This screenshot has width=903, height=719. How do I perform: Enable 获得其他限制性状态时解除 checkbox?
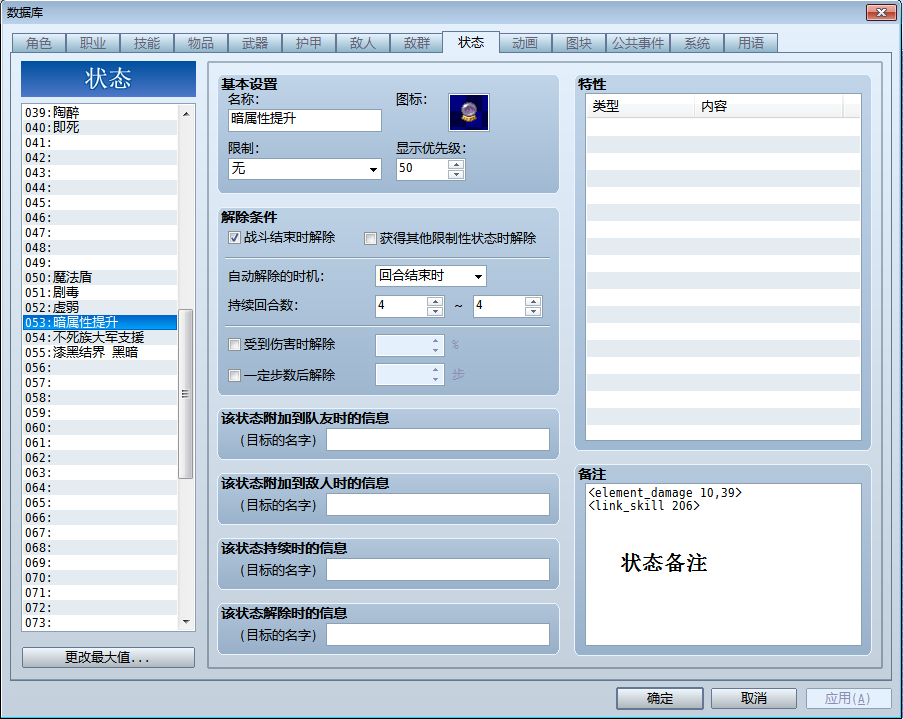point(370,238)
